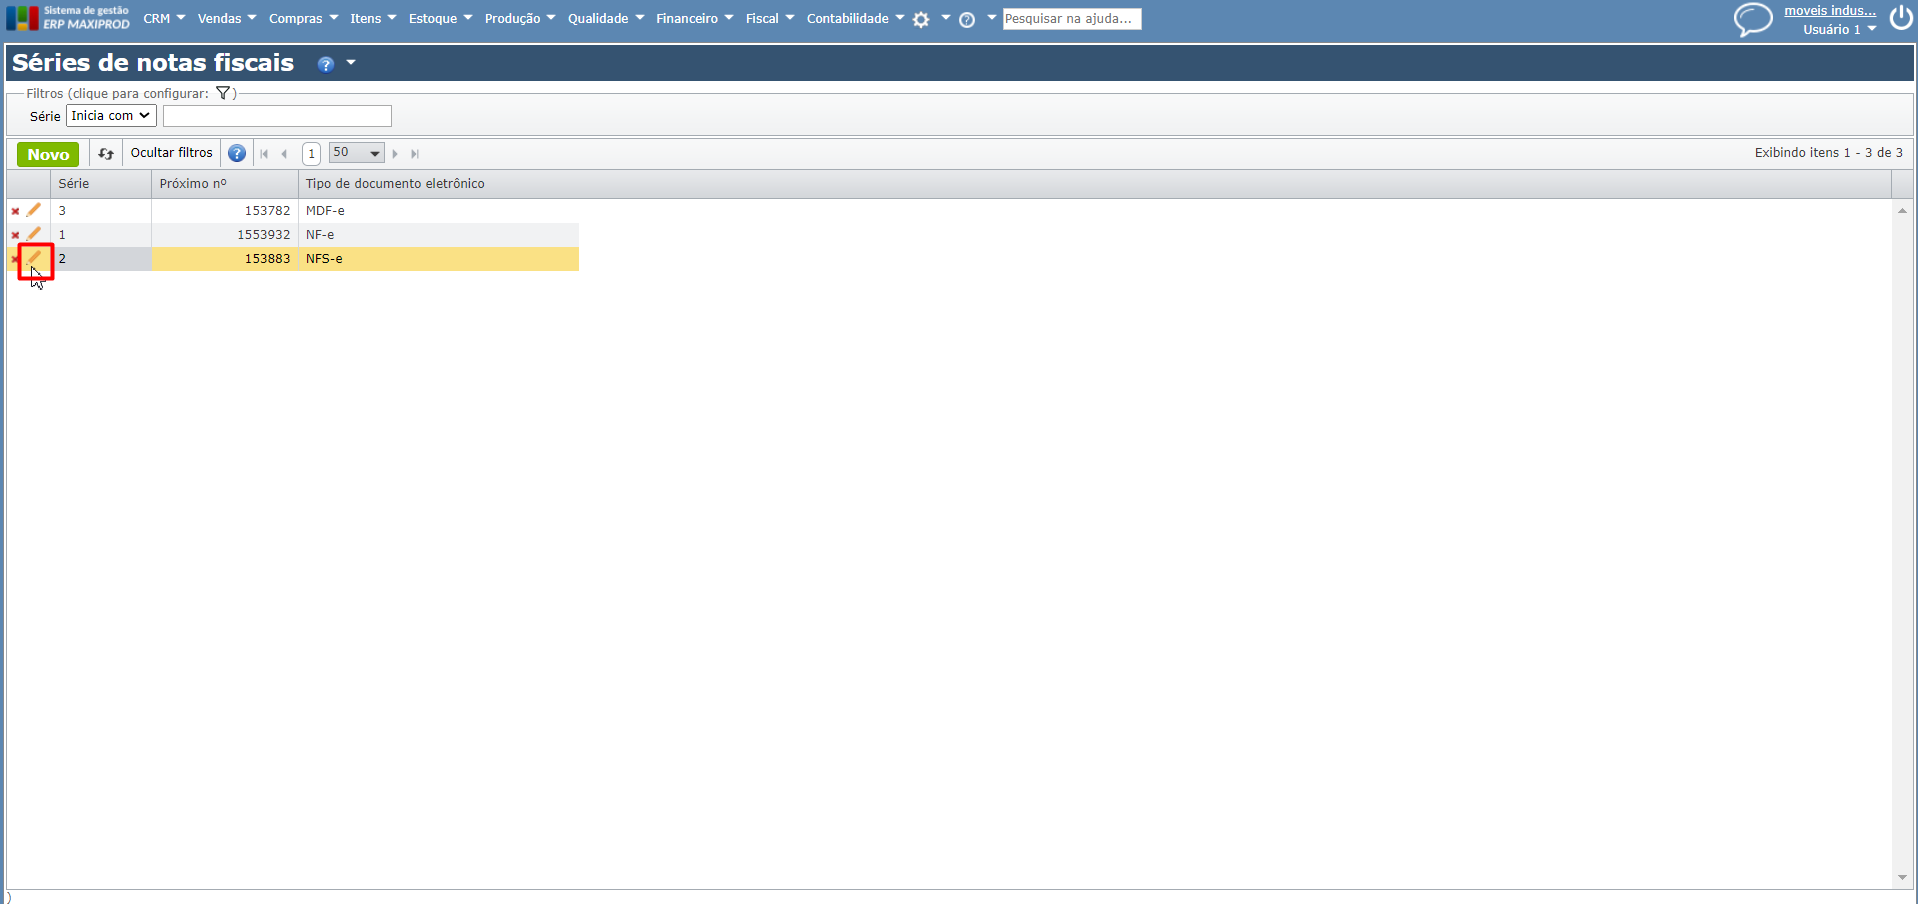Focus the 'Pesquisar na ajuda' search box
Screen dimensions: 1918x904
coord(1071,18)
